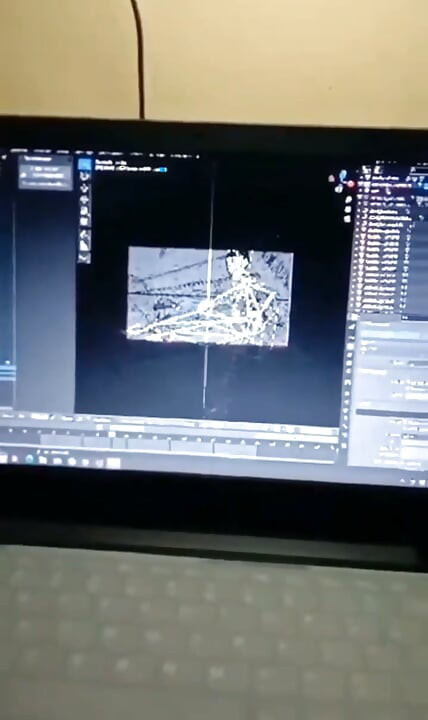Select the Scale tool in viewport toolbar
Screen dimensions: 428x720
click(84, 211)
